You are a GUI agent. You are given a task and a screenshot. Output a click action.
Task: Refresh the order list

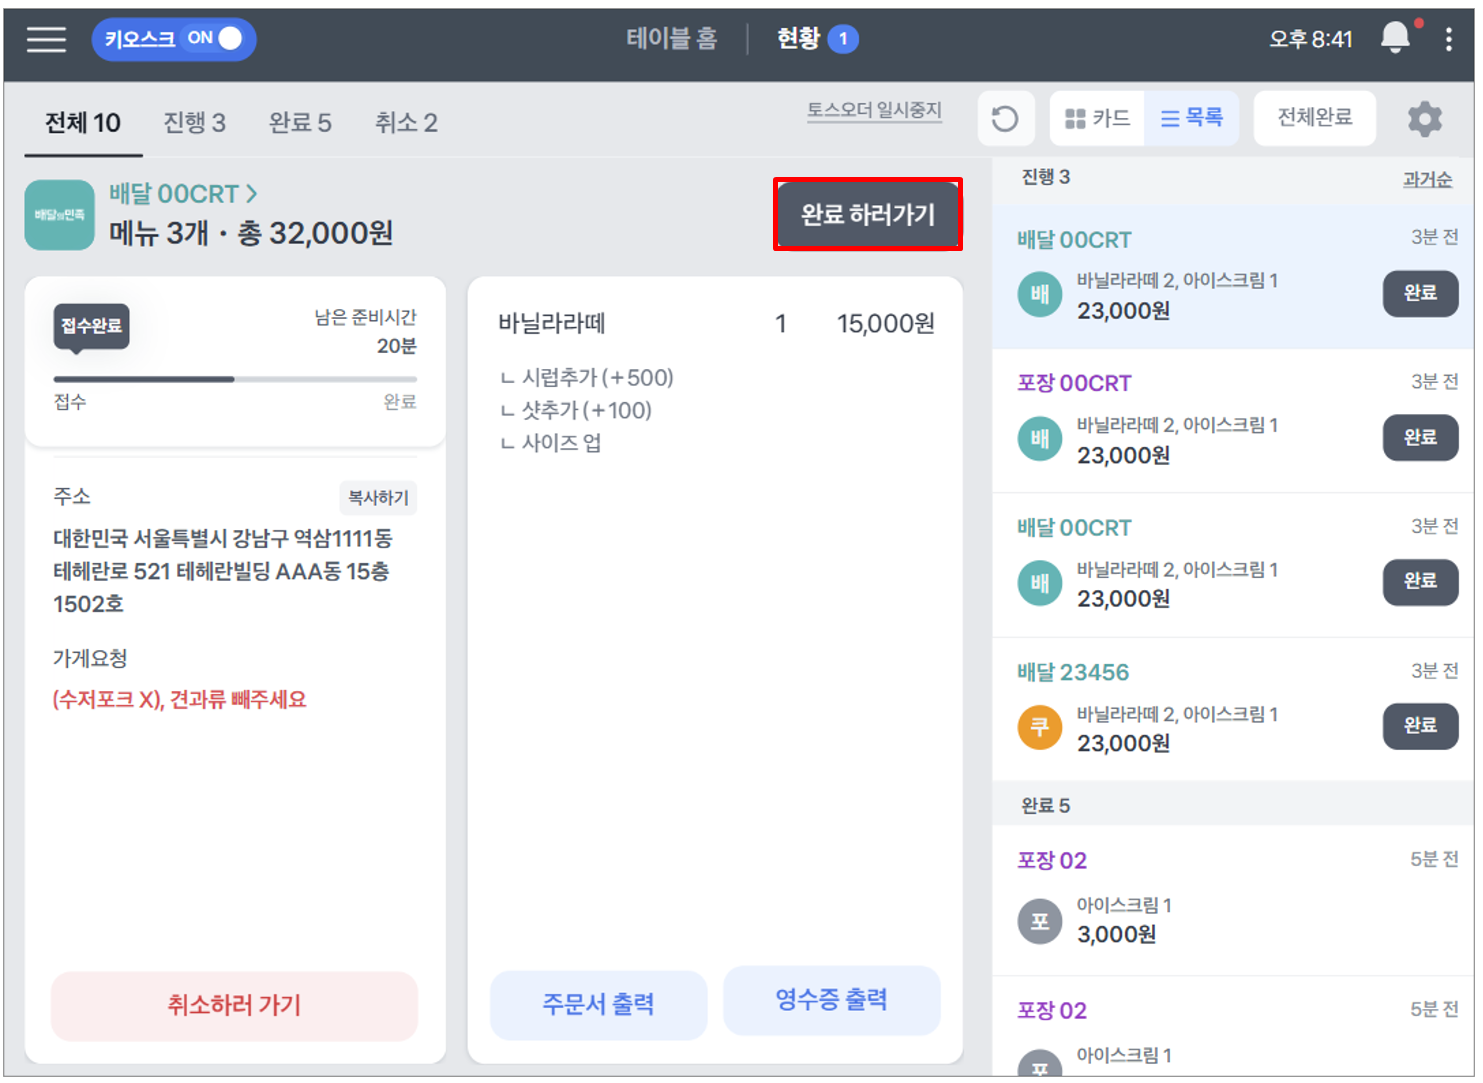[1005, 119]
